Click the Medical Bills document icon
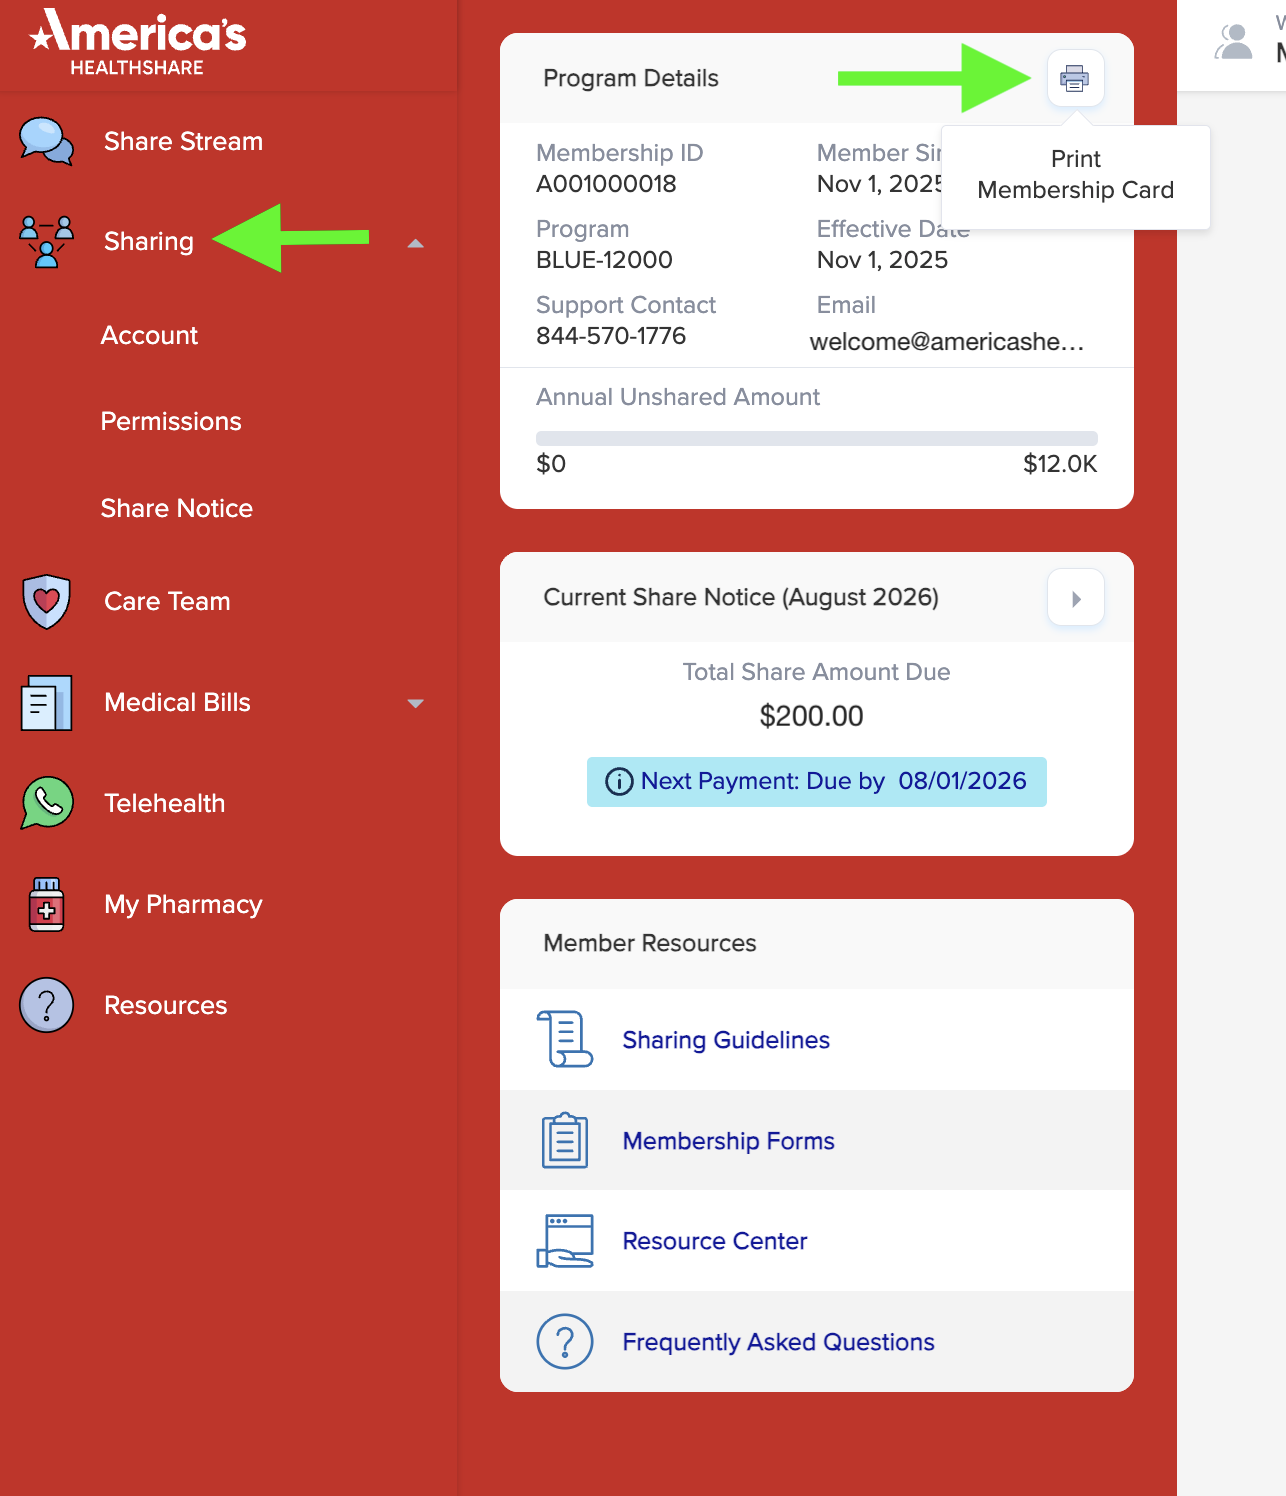 (x=46, y=702)
